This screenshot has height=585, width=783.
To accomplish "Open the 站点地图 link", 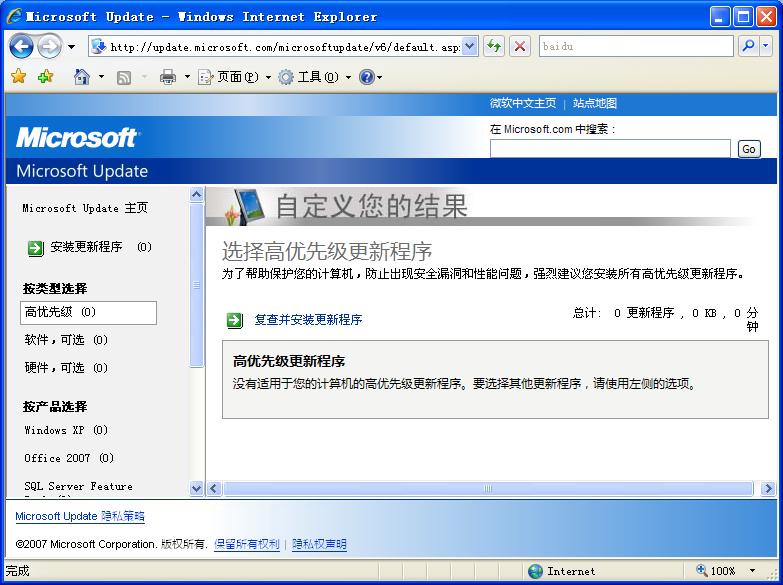I will (x=595, y=103).
